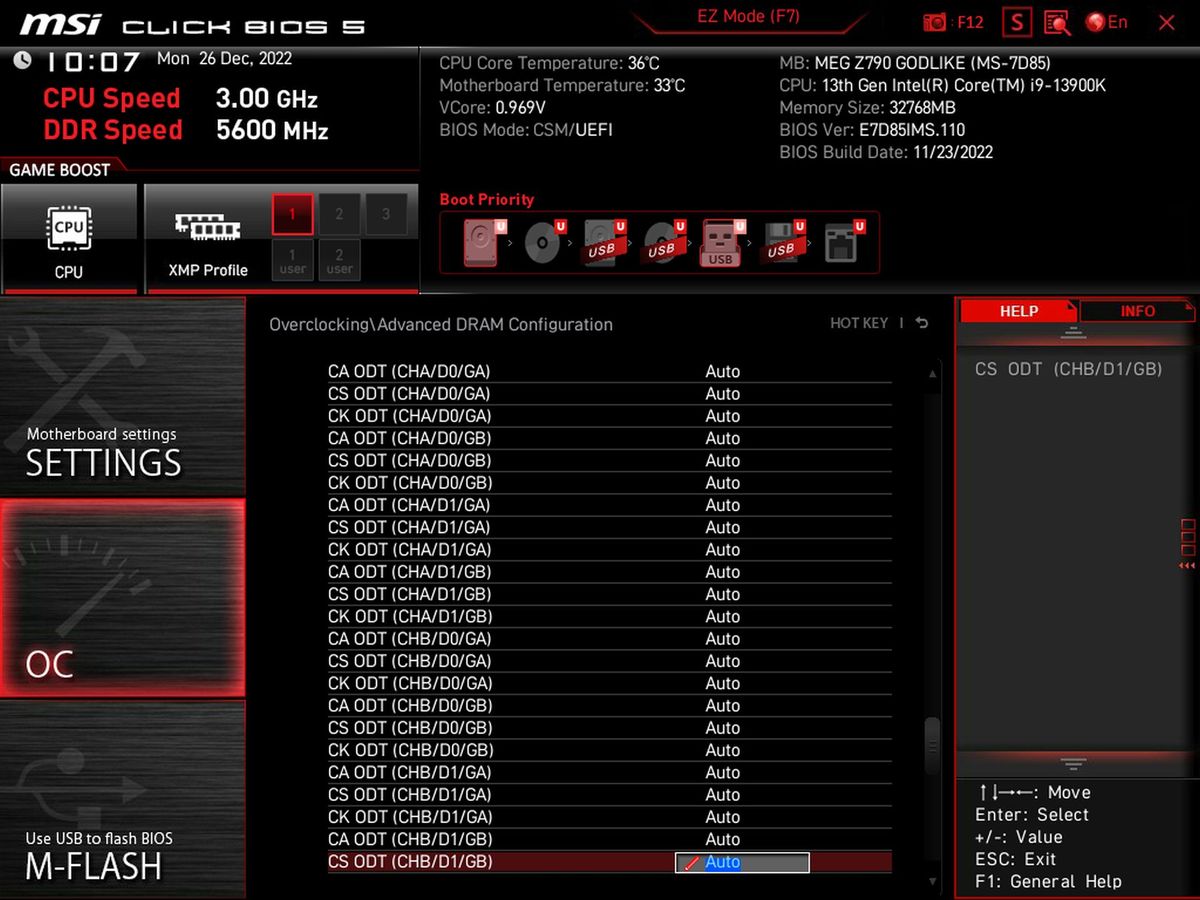This screenshot has height=900, width=1200.
Task: Select the USB hard disk boot device icon
Action: pos(603,242)
